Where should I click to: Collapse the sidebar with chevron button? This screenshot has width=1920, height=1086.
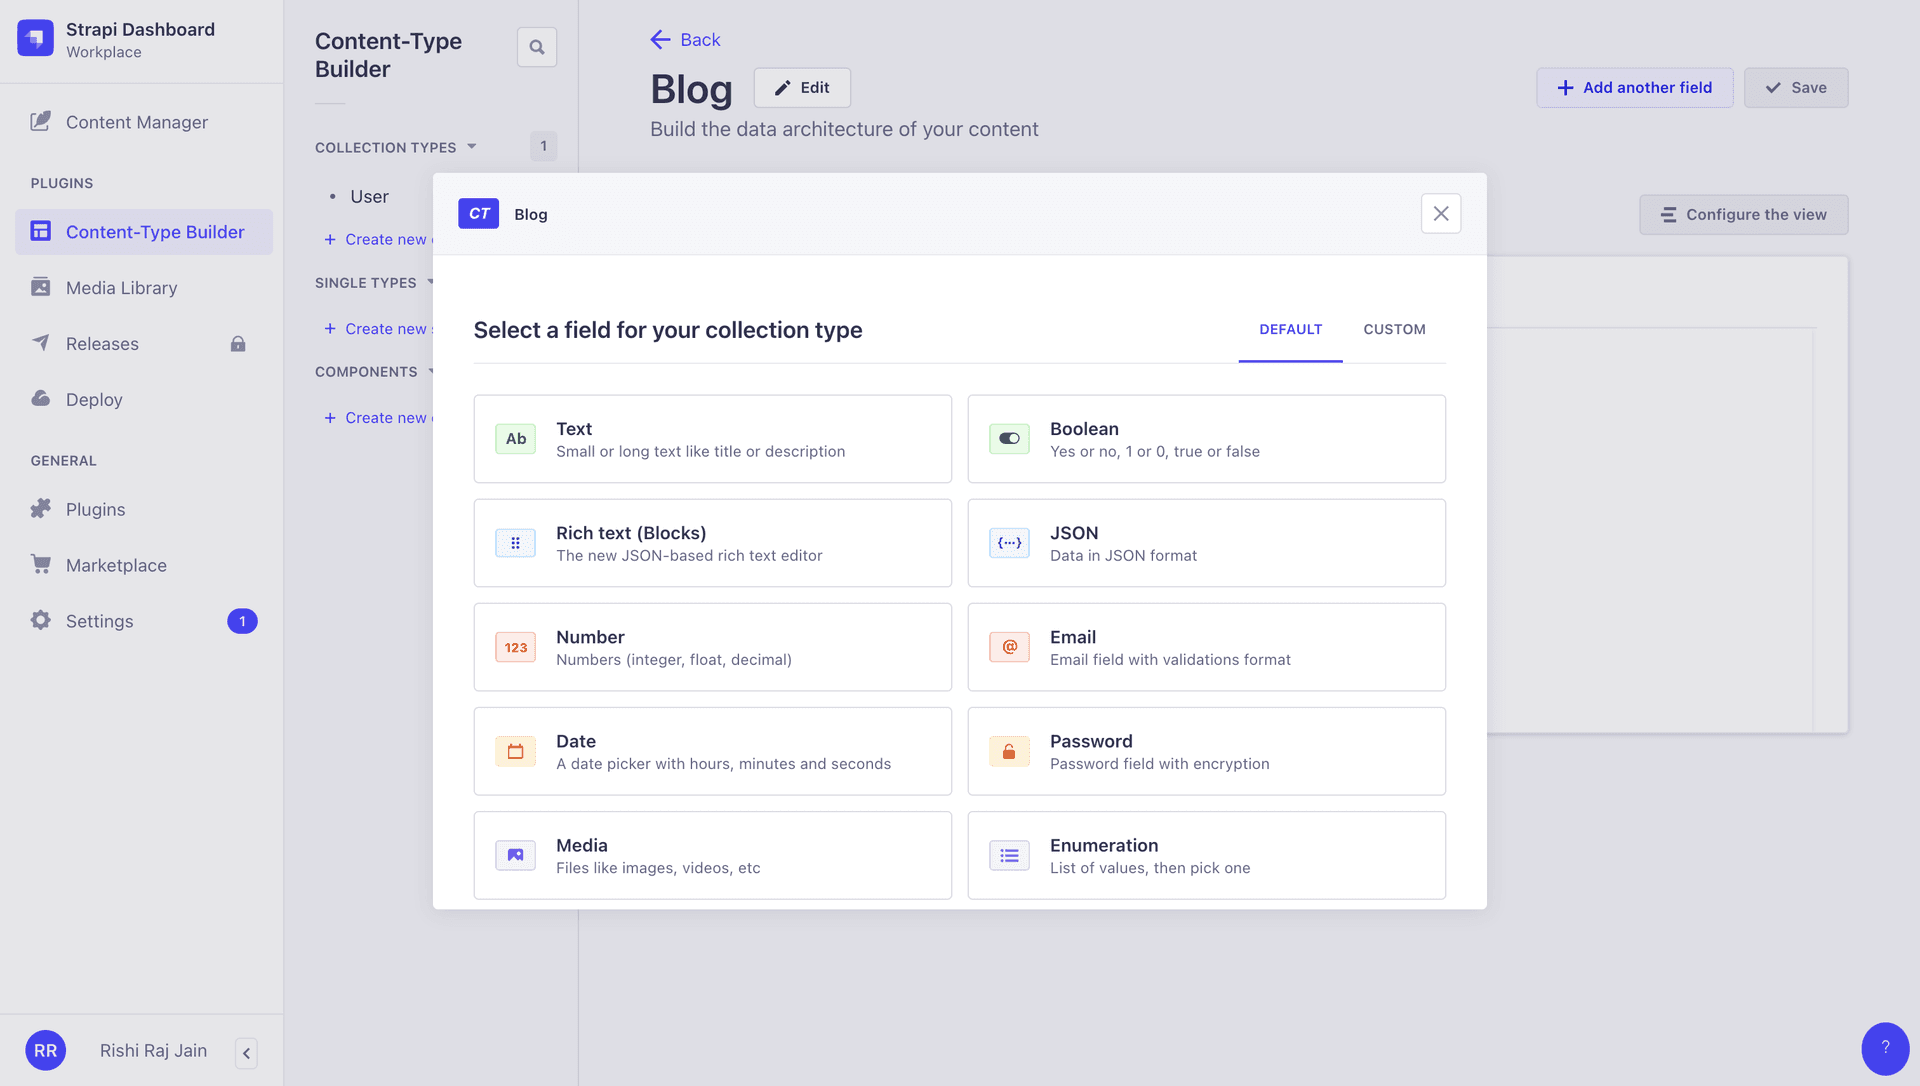[x=246, y=1052]
